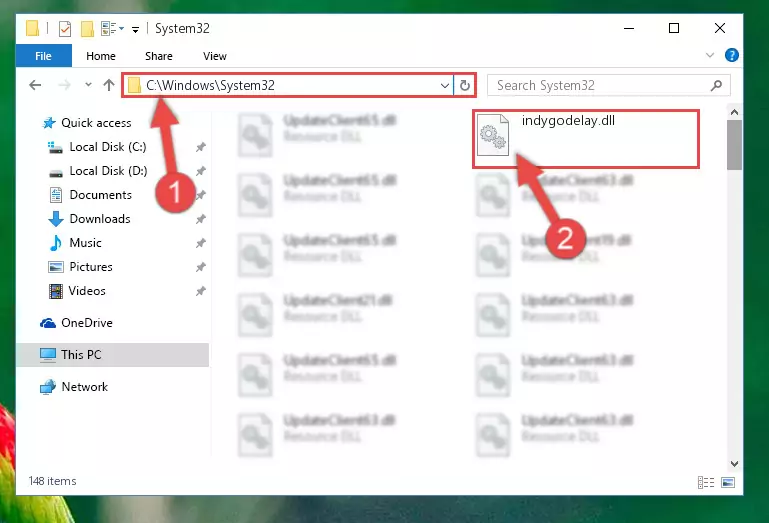
Task: Select Quick access in navigation pane
Action: coord(96,123)
